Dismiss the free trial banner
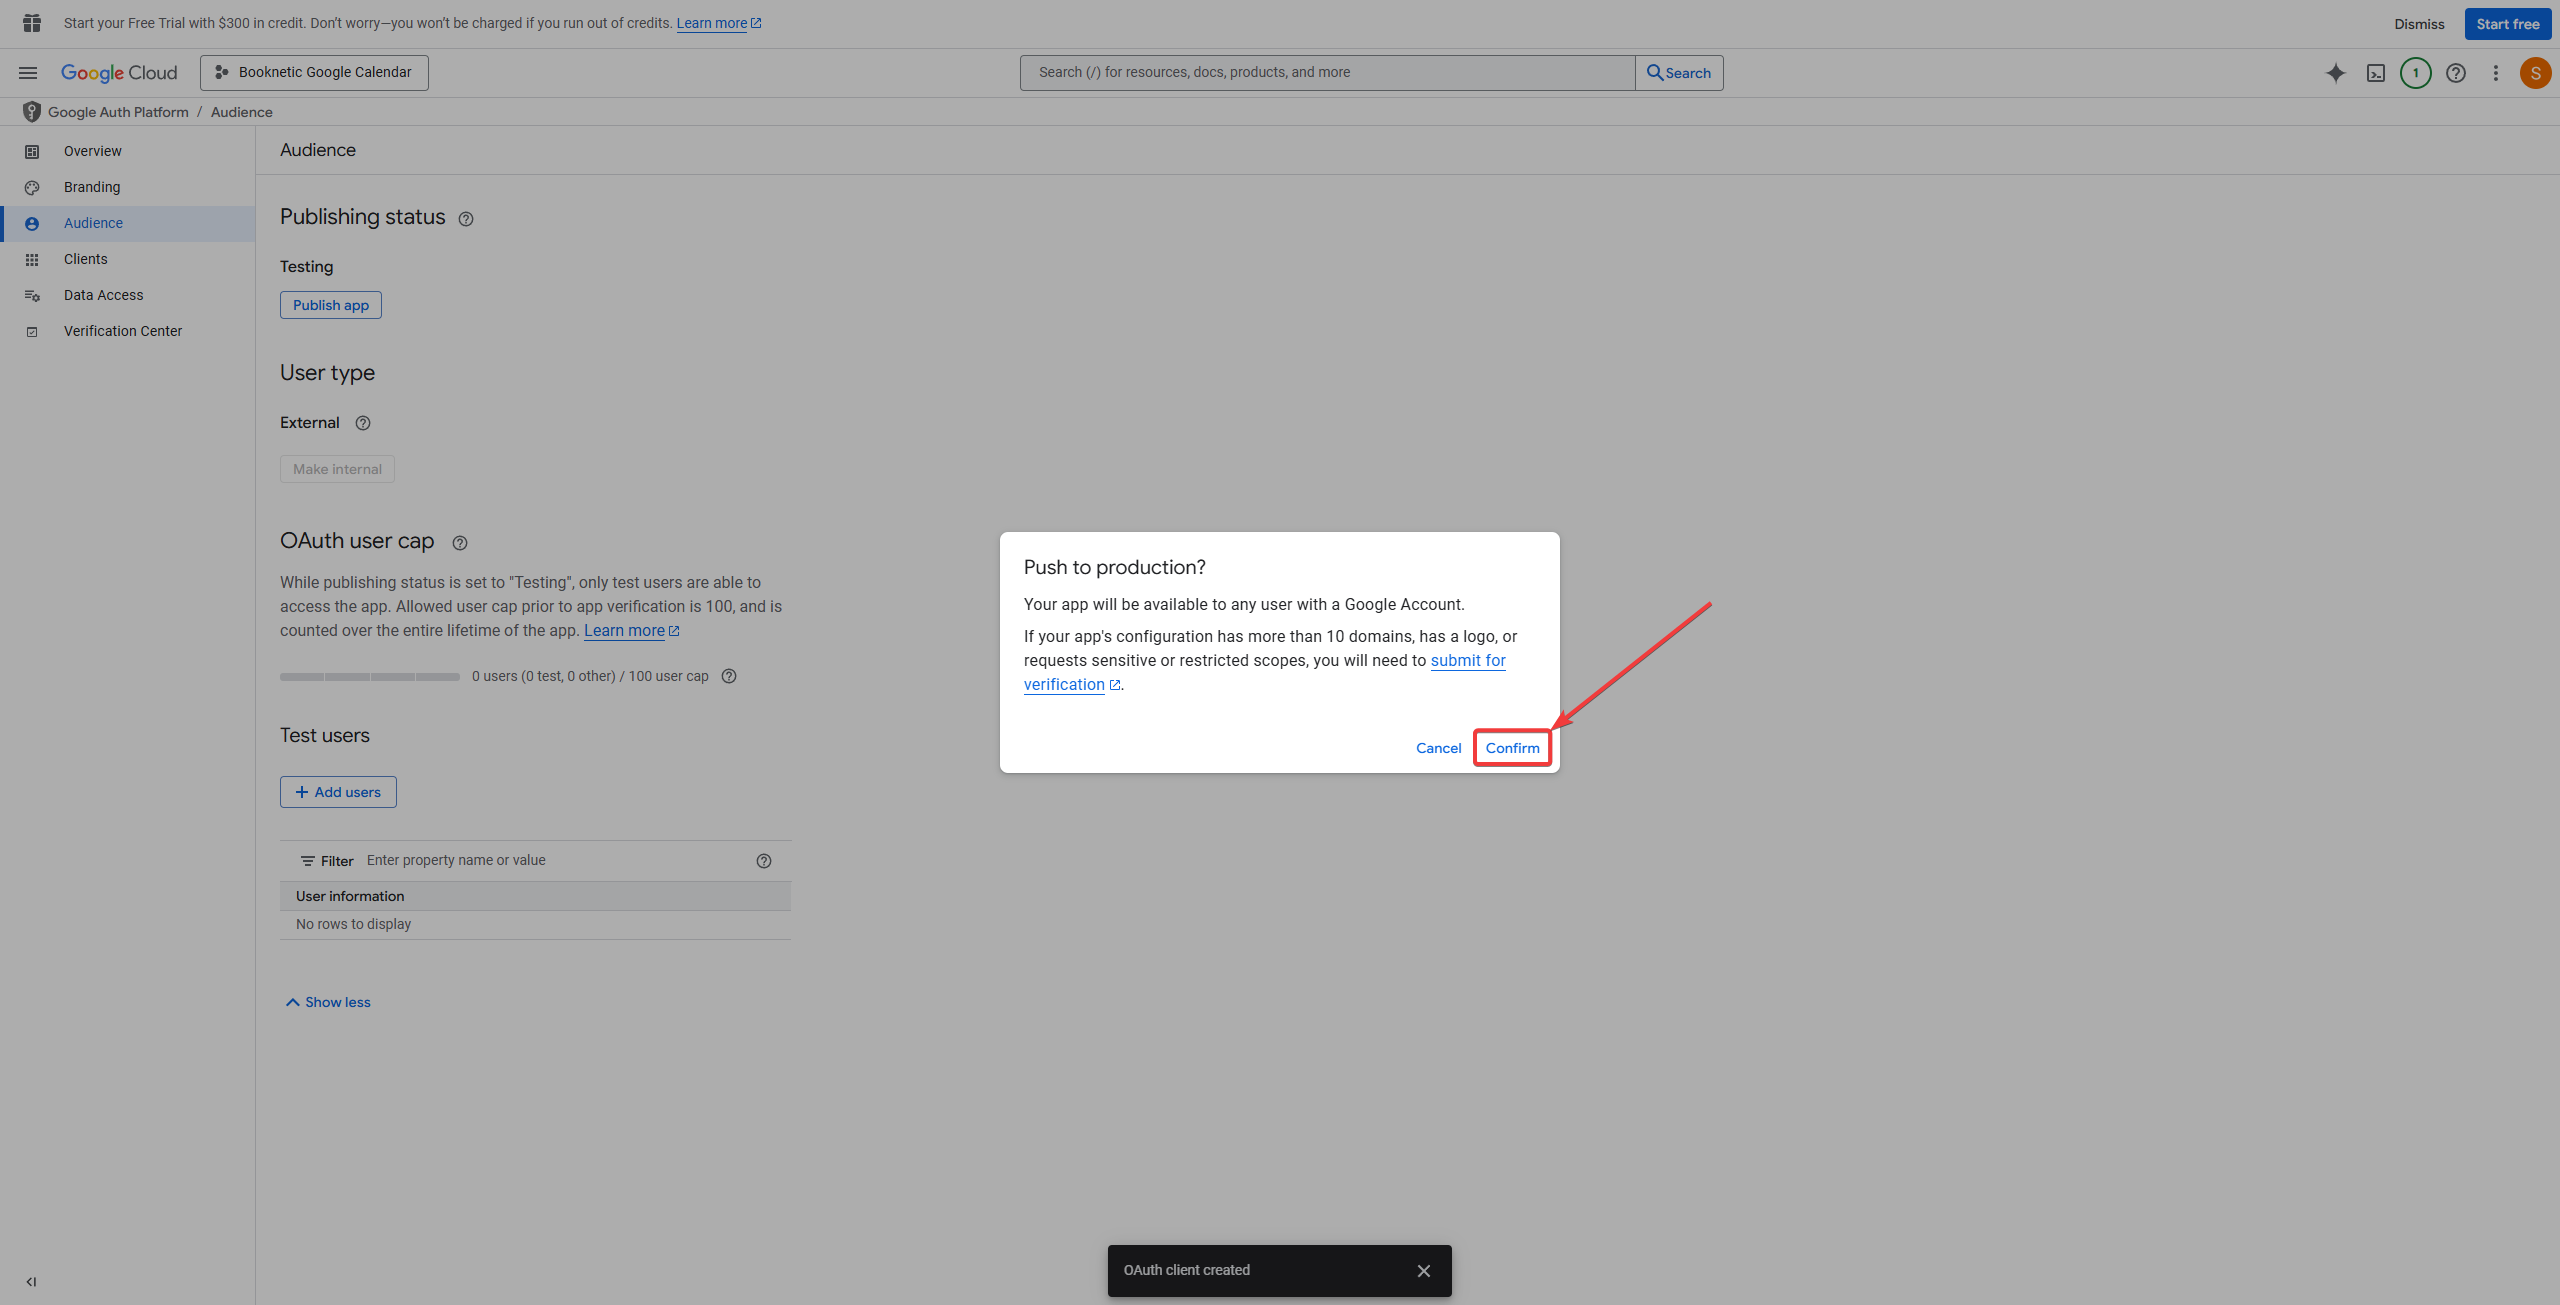The width and height of the screenshot is (2560, 1305). (x=2419, y=24)
